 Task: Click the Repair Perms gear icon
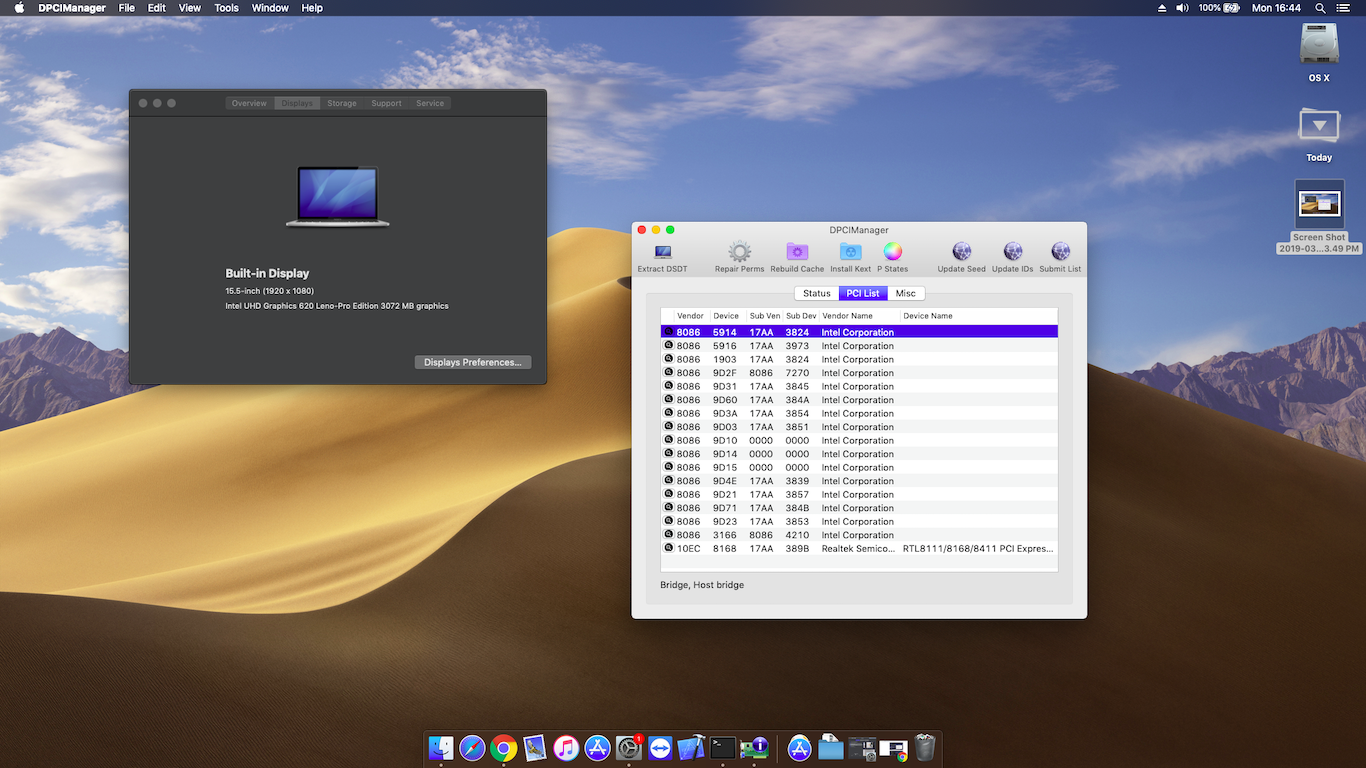coord(739,251)
